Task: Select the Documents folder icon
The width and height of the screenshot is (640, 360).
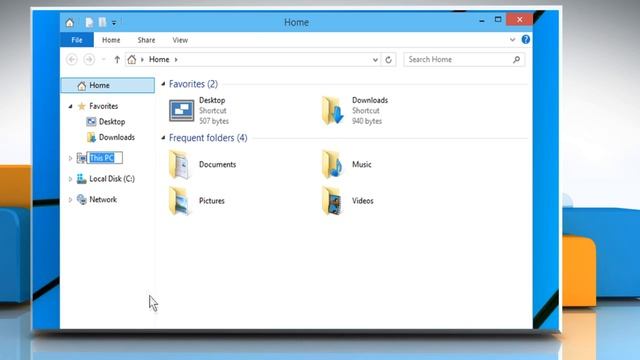Action: tap(180, 164)
